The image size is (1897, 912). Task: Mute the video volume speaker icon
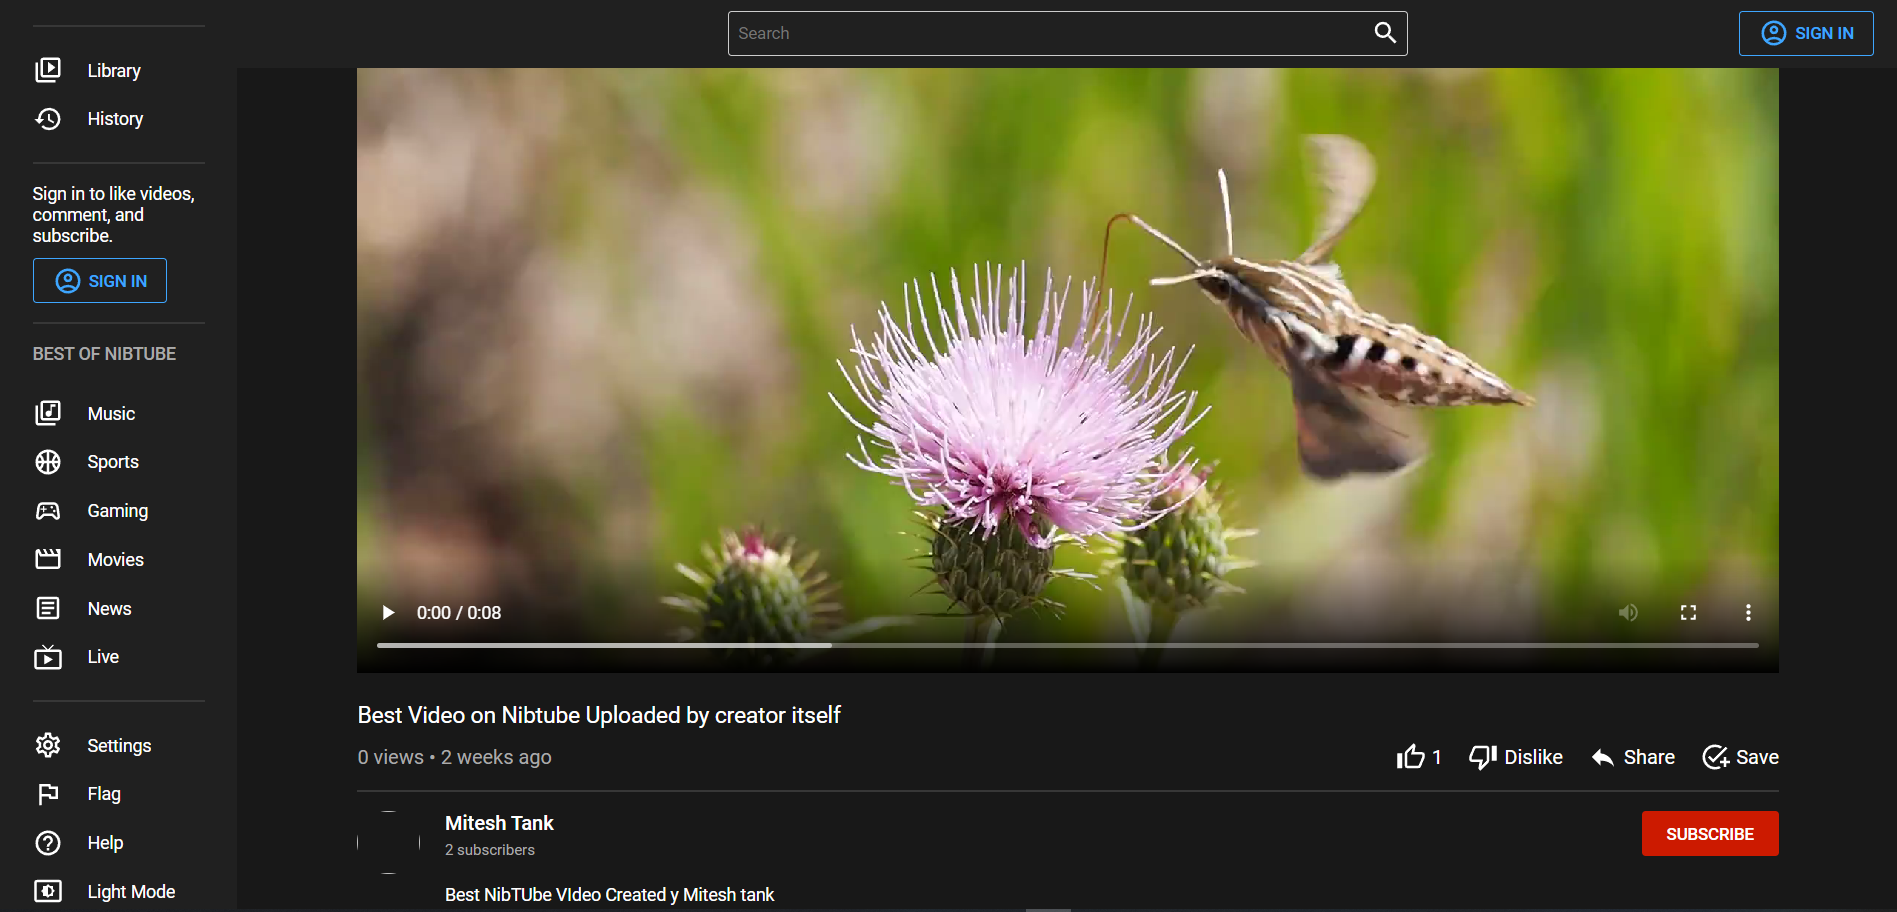point(1628,612)
